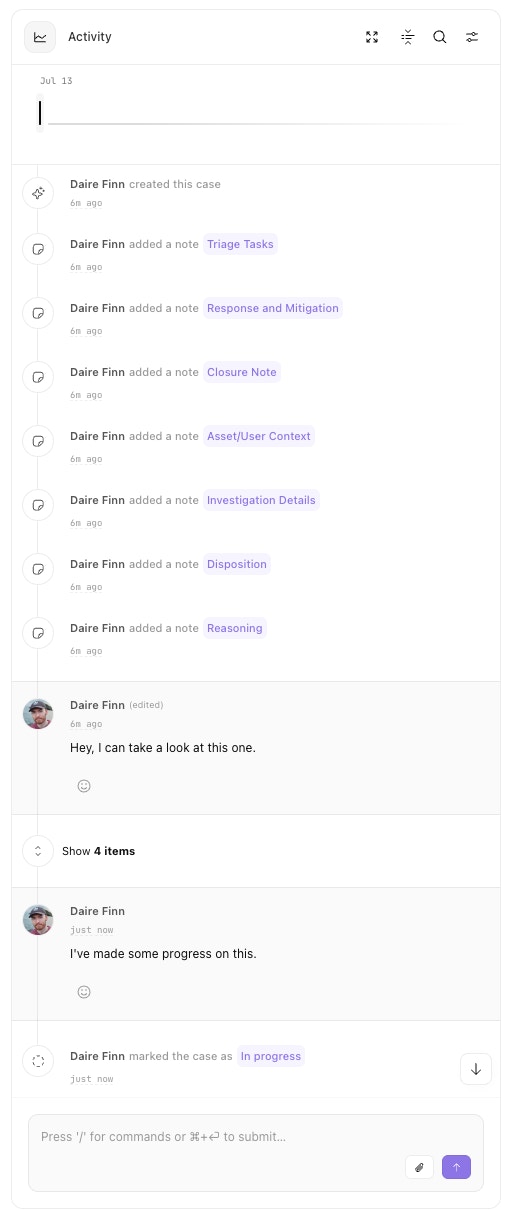The width and height of the screenshot is (512, 1216).
Task: Open the Response and Mitigation note
Action: [273, 308]
